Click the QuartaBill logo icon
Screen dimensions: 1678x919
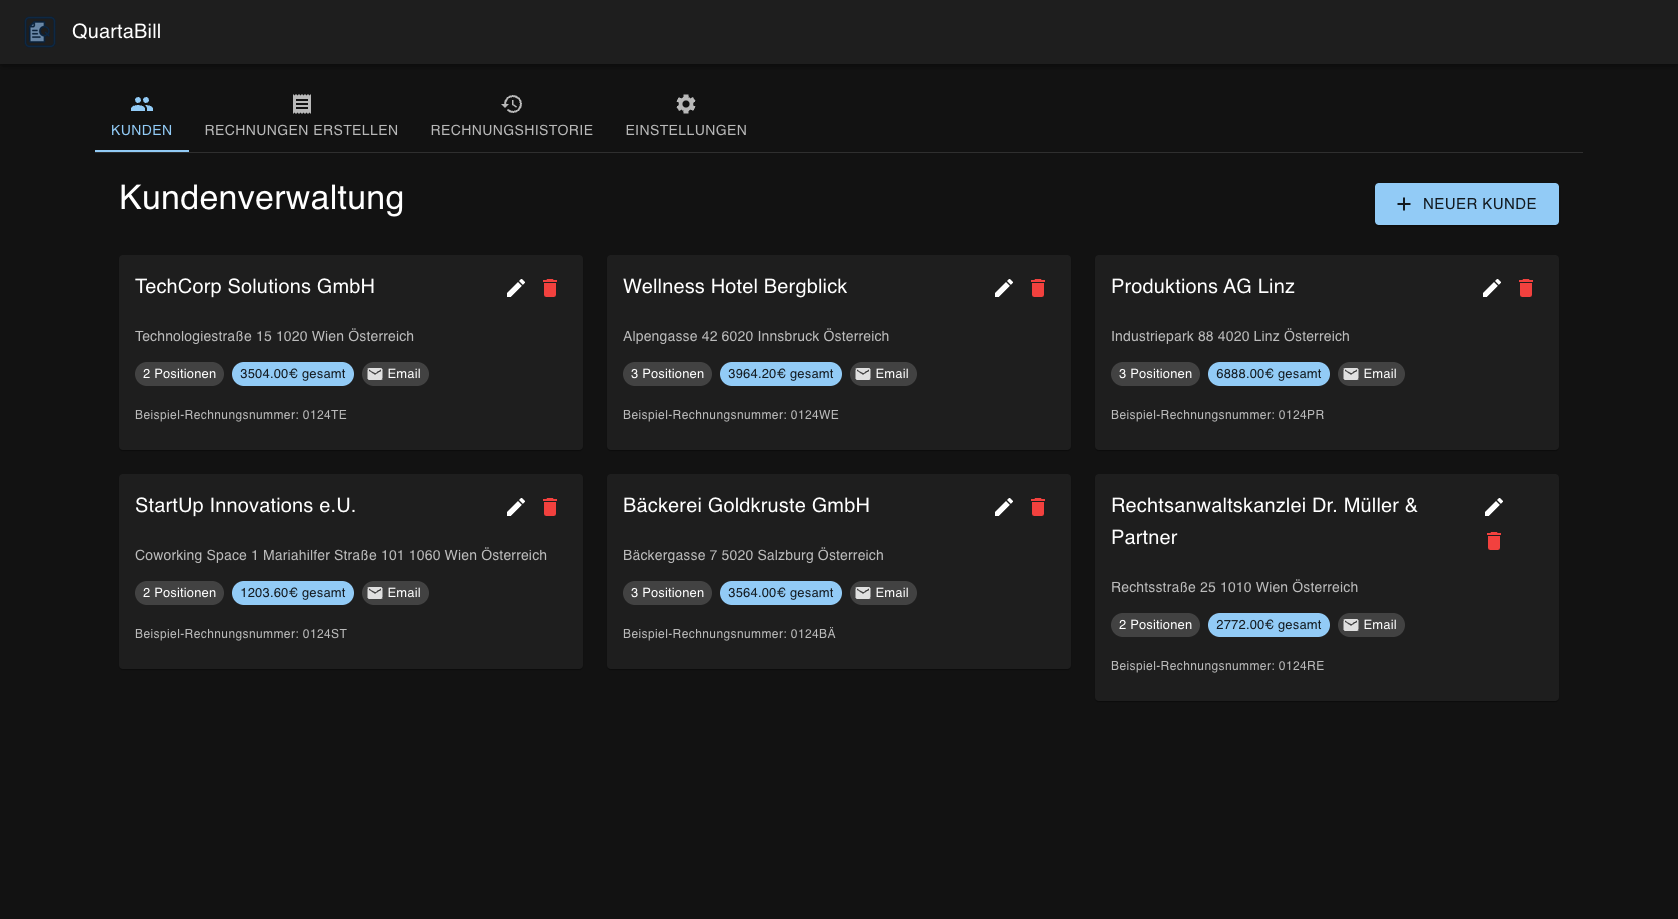[x=38, y=31]
